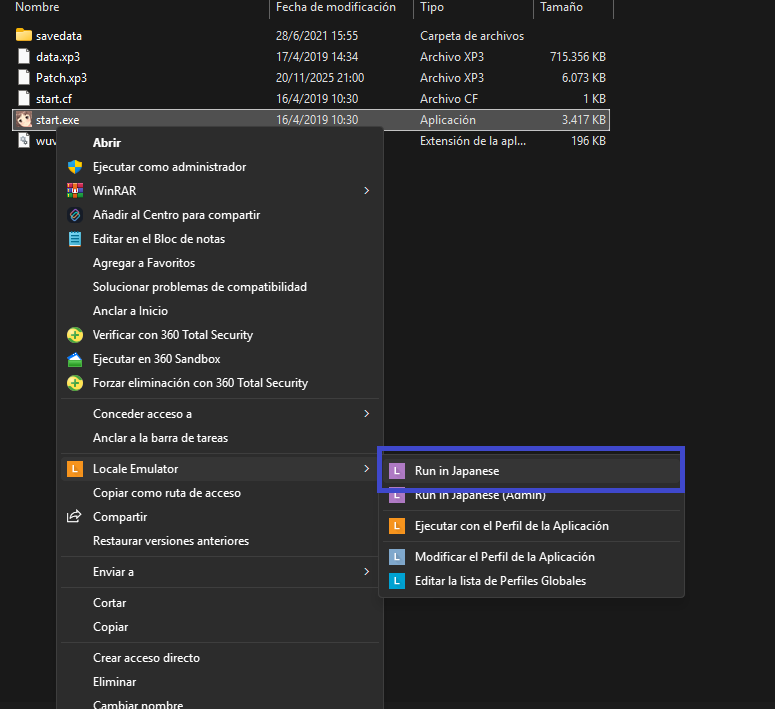Sort files by Tamaño column header
Screen dimensions: 775x709
coord(563,7)
